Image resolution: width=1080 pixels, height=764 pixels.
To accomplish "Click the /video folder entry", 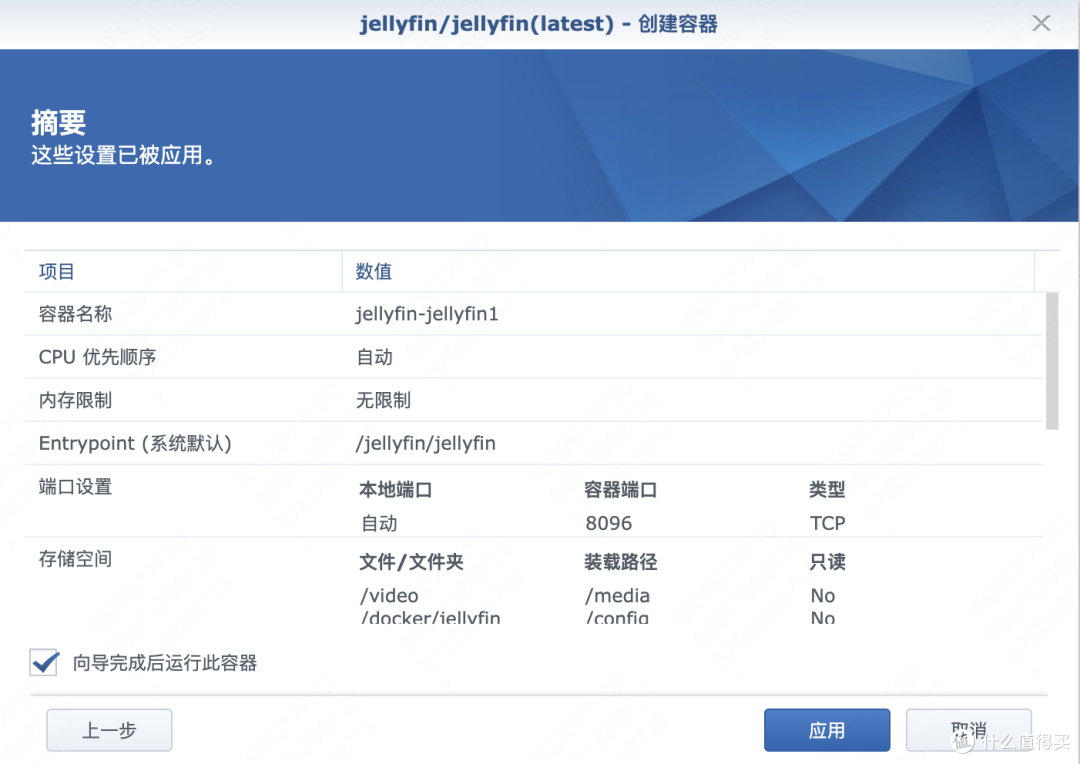I will [389, 595].
